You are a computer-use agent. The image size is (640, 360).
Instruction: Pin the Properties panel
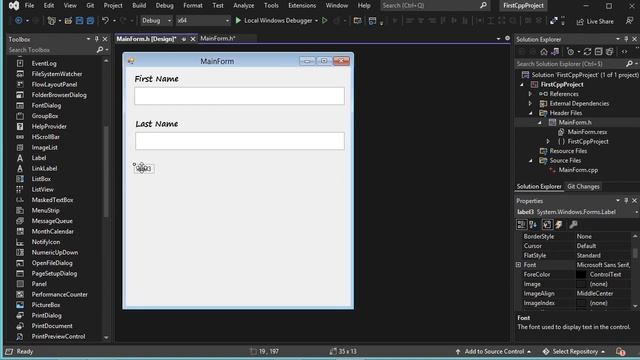pos(626,201)
